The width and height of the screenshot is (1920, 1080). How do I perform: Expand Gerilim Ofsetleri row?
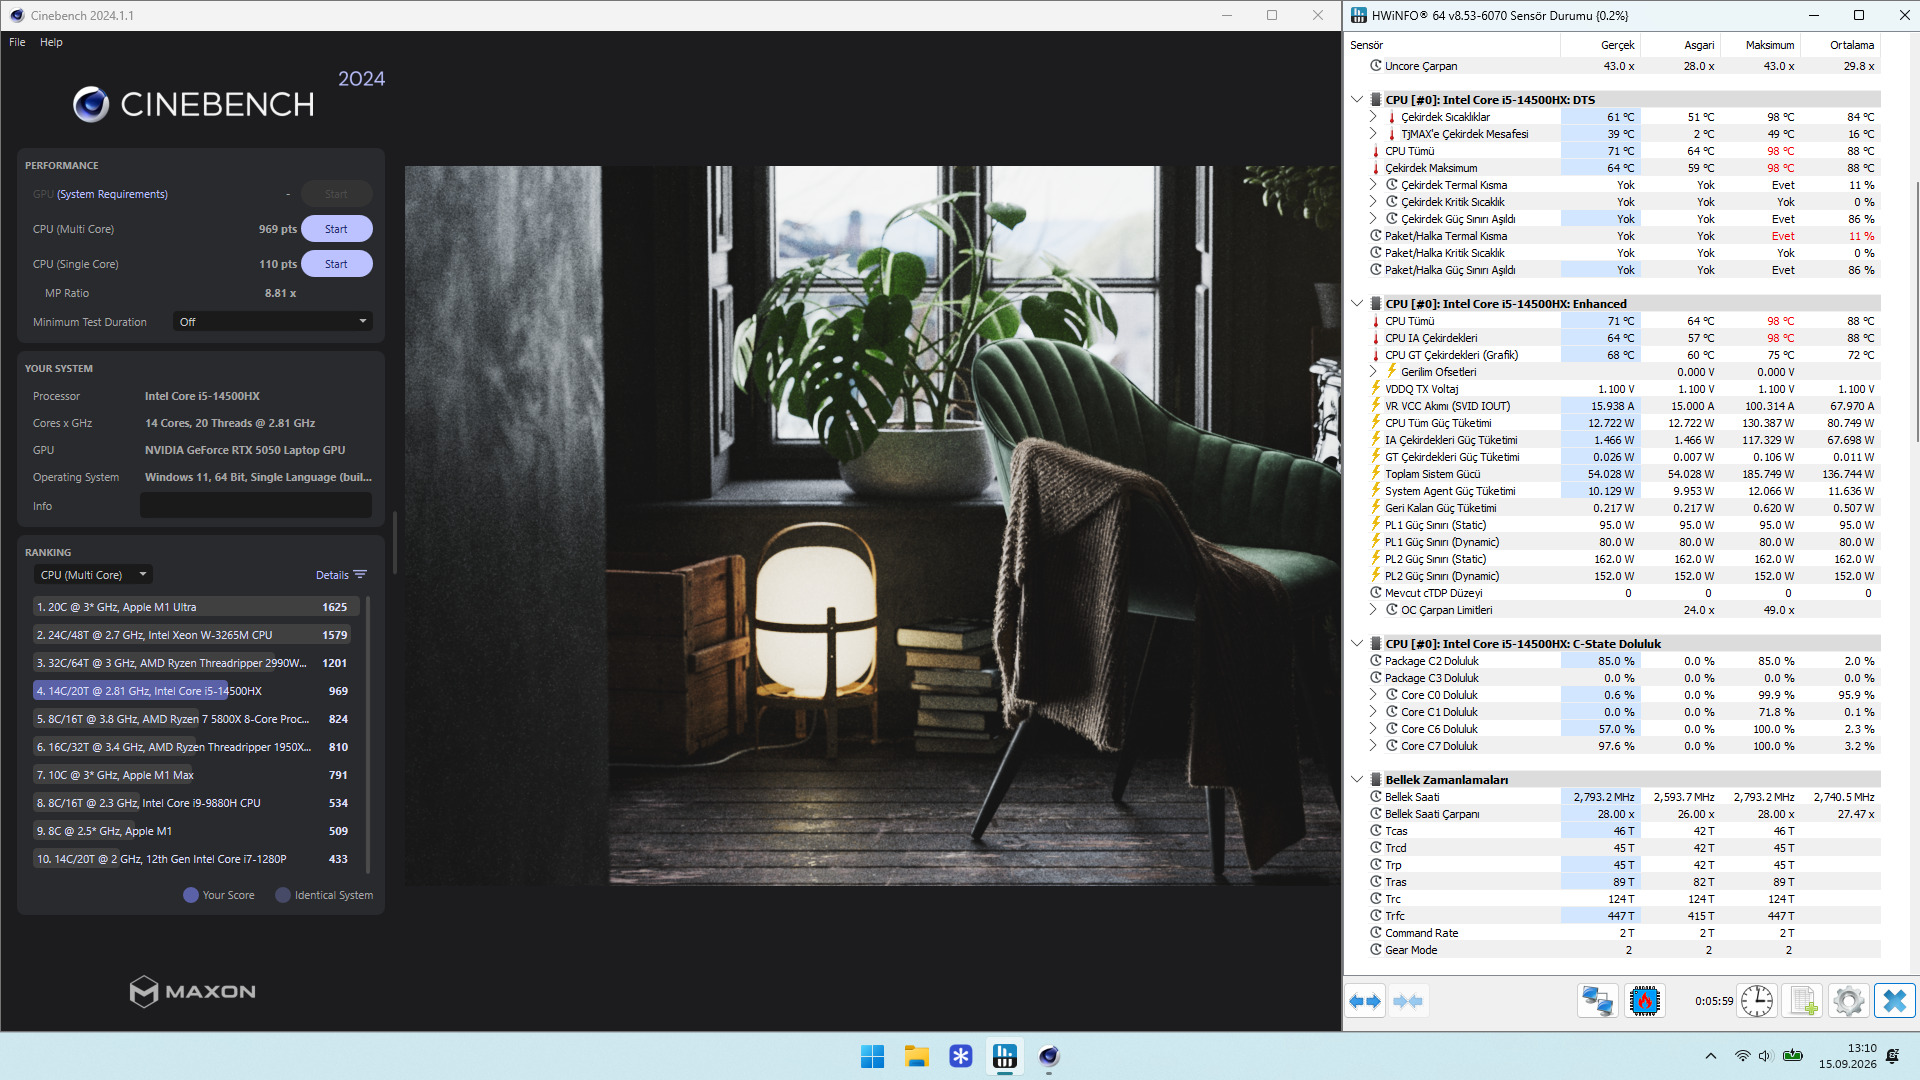point(1373,372)
